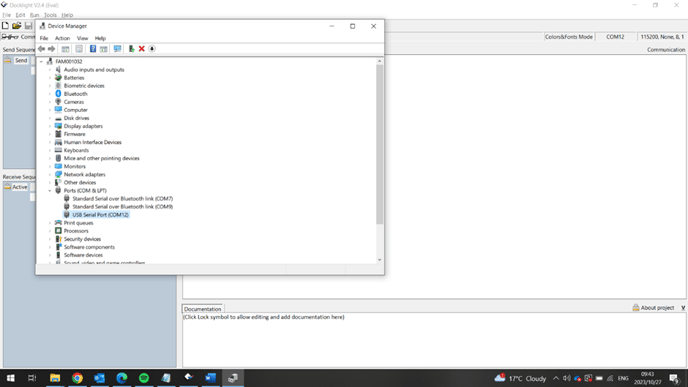Viewport: 688px width, 387px height.
Task: Open the Documentation tab
Action: click(x=202, y=309)
